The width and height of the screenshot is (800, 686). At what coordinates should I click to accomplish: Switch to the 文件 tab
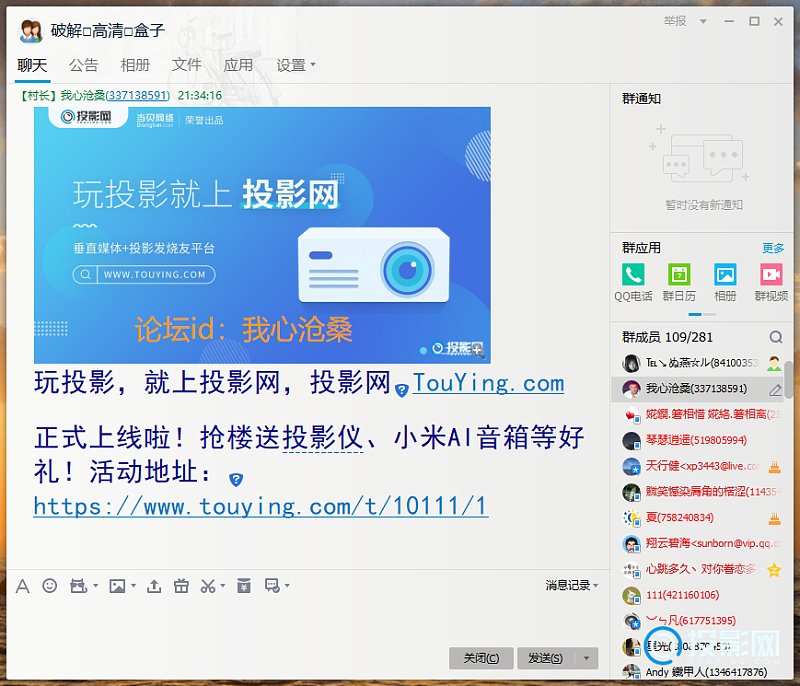(x=187, y=65)
